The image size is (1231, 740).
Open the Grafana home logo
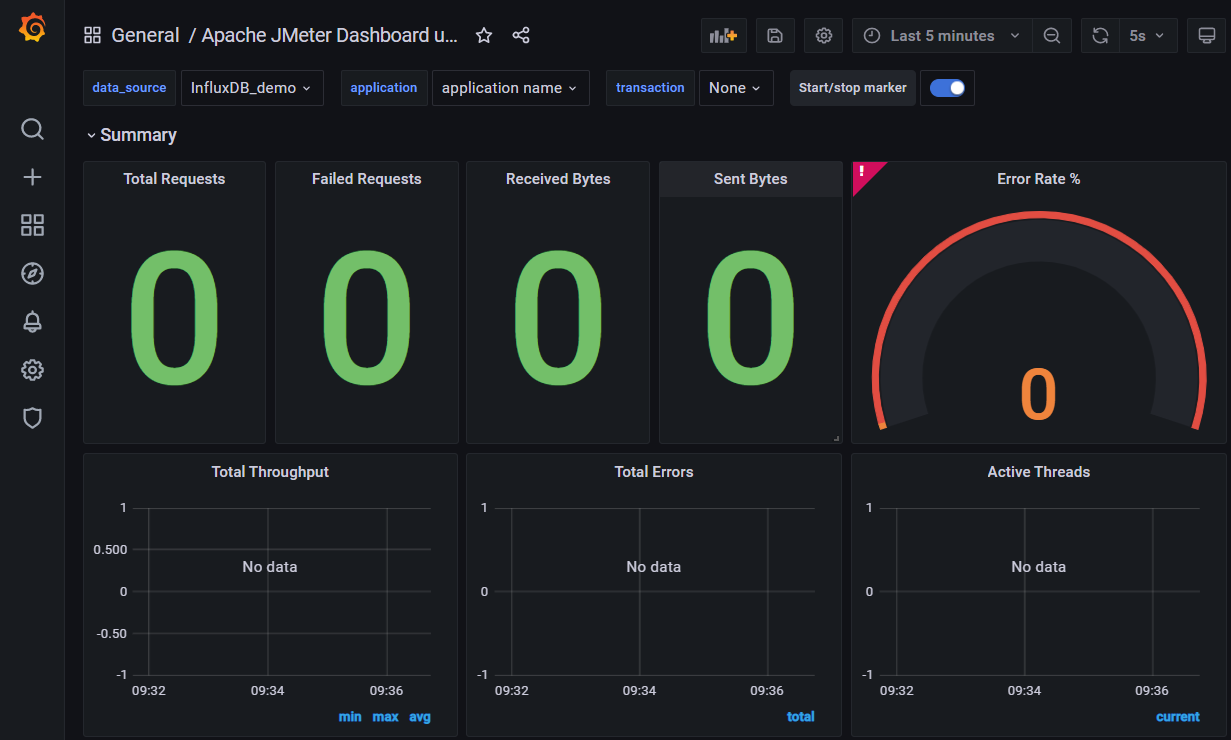pyautogui.click(x=32, y=27)
